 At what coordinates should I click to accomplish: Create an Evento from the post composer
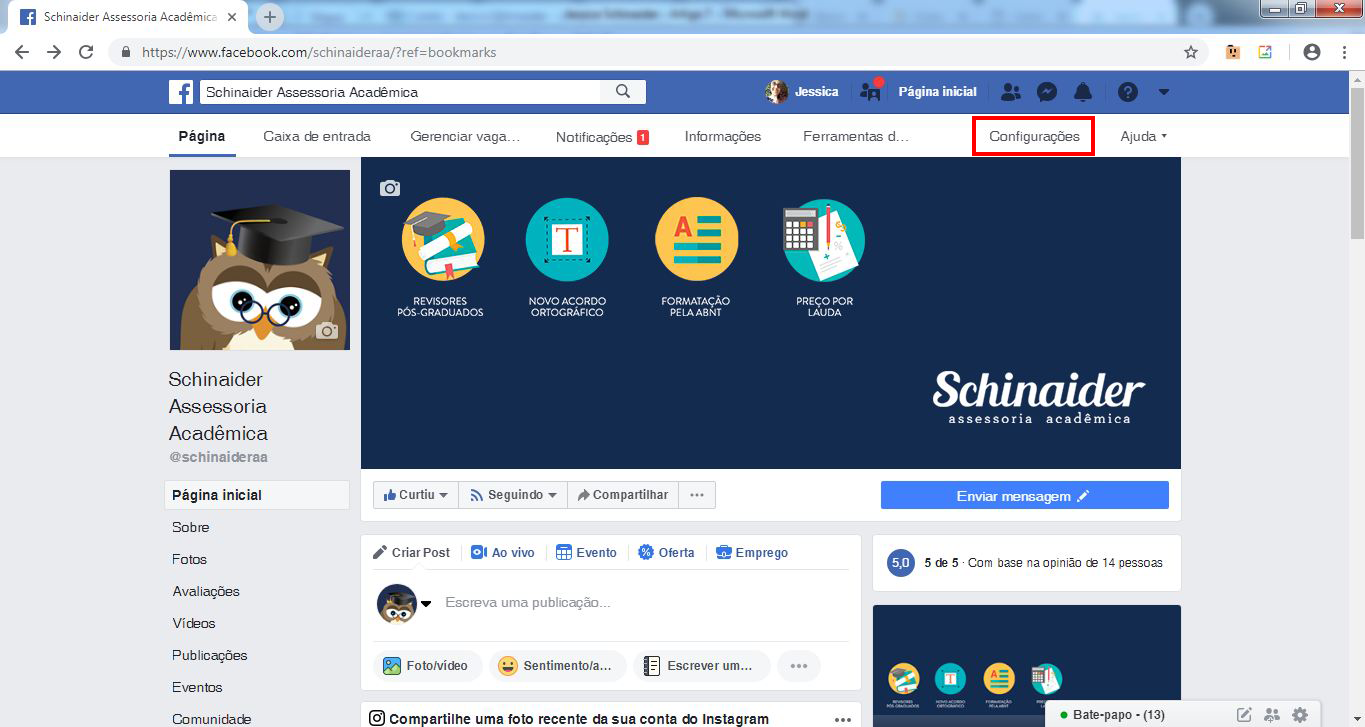click(x=586, y=552)
